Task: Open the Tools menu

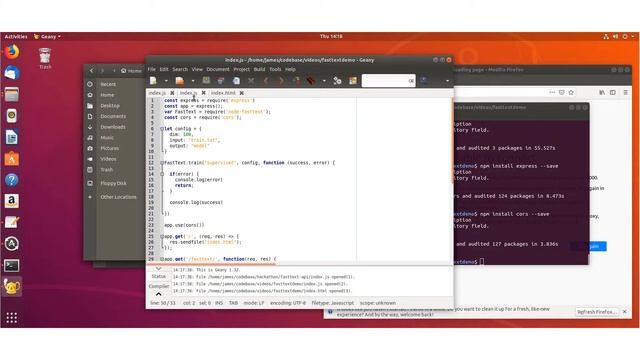Action: point(275,69)
